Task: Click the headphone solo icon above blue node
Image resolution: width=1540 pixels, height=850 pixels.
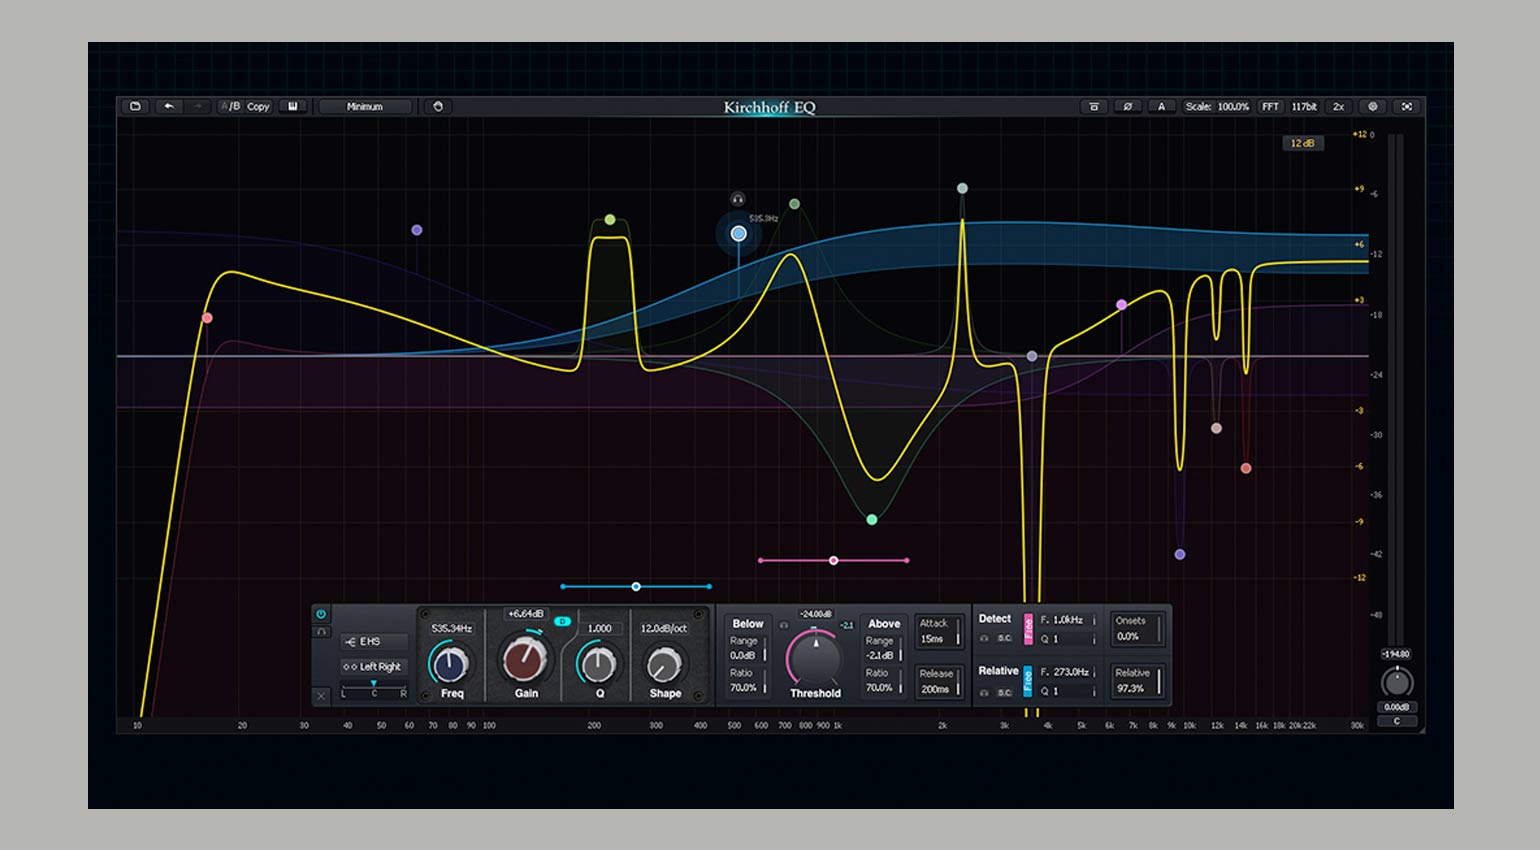Action: 738,199
